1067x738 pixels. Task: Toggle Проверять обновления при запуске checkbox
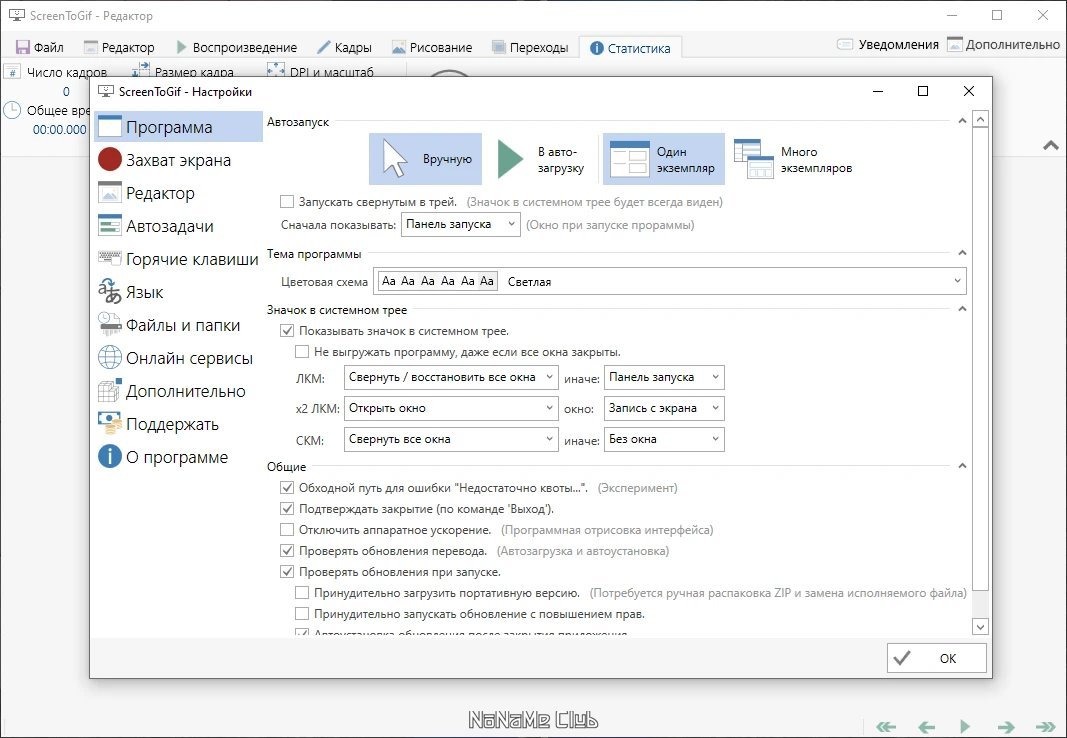coord(286,572)
